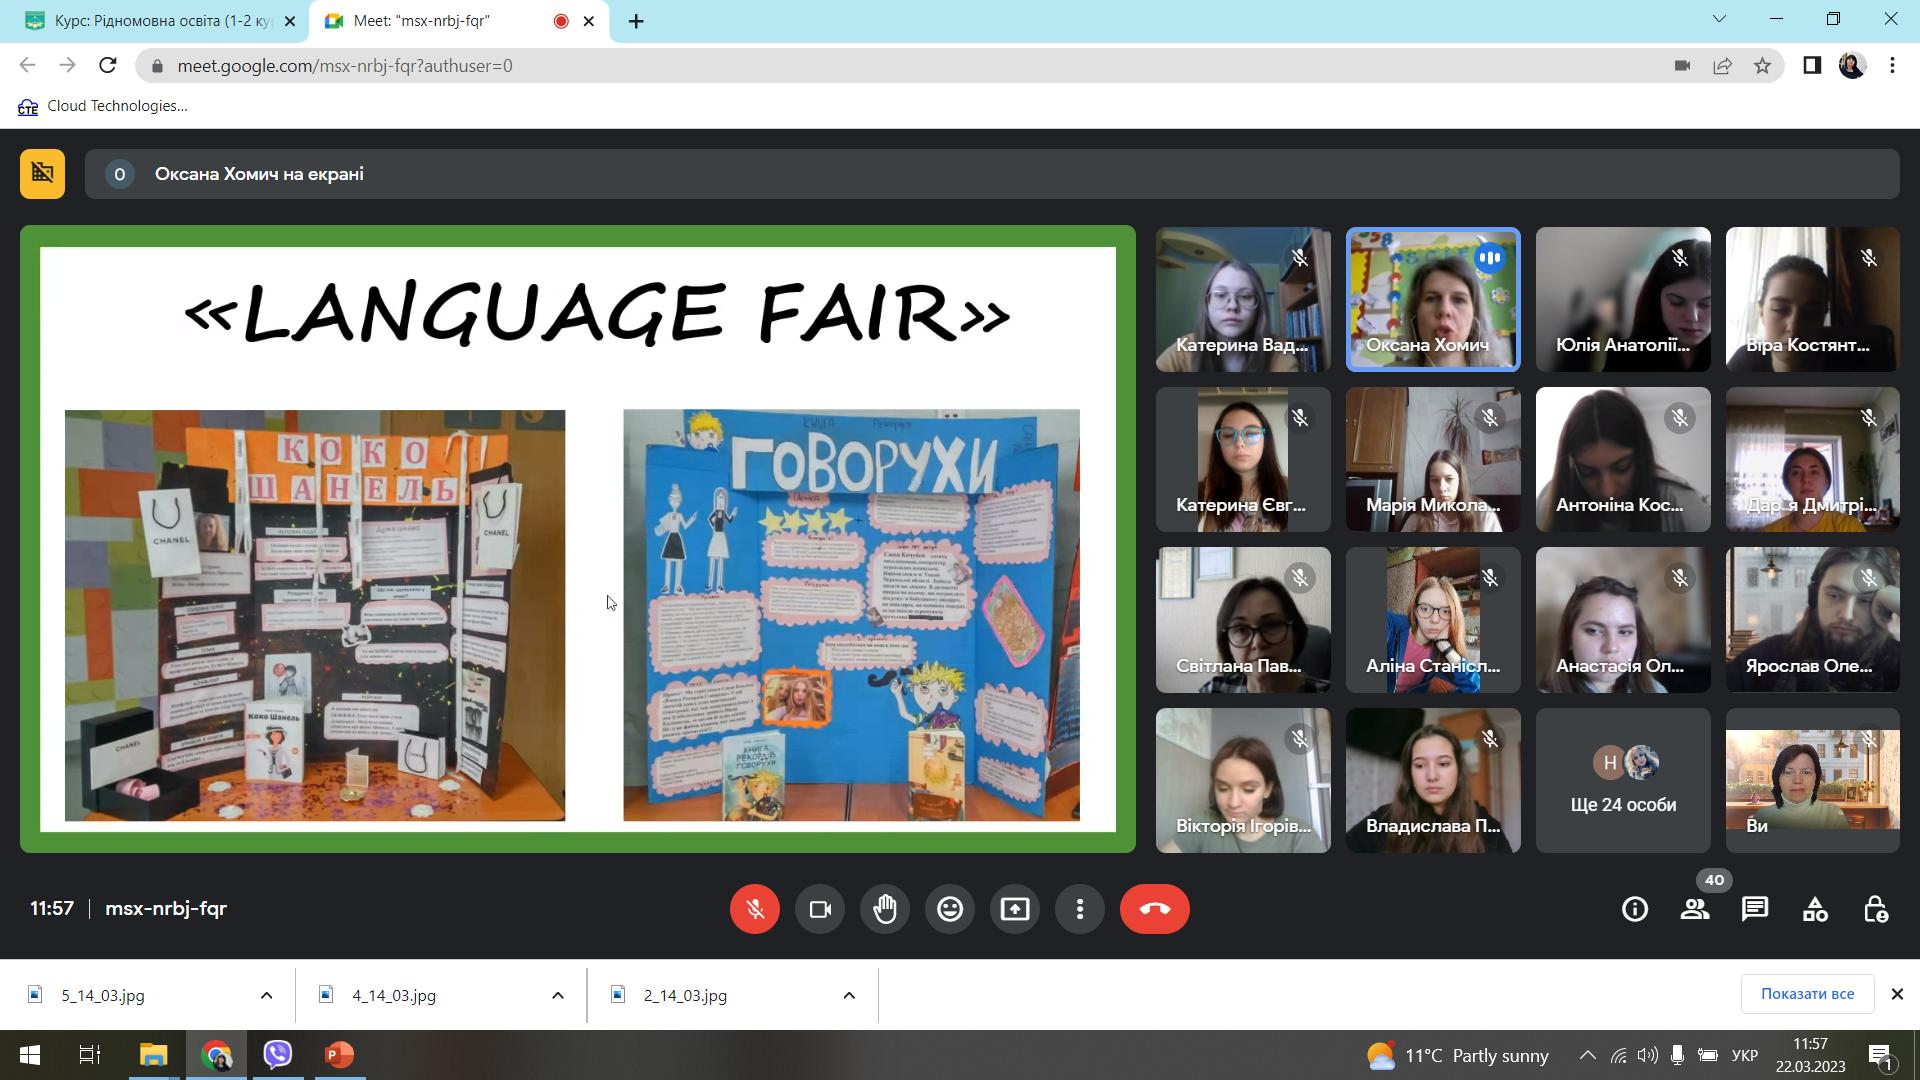Toggle the presentation unpin icon
Image resolution: width=1920 pixels, height=1080 pixels.
(x=42, y=174)
